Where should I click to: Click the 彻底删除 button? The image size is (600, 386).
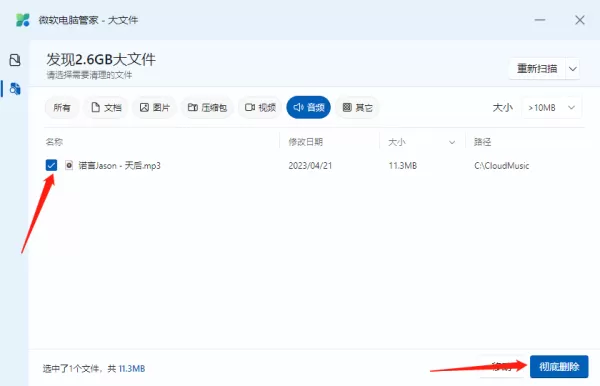tap(559, 367)
